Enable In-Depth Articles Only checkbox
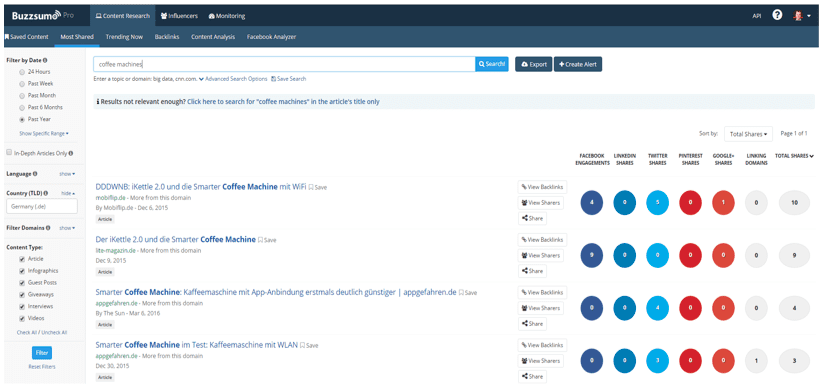The width and height of the screenshot is (828, 391). [9, 153]
